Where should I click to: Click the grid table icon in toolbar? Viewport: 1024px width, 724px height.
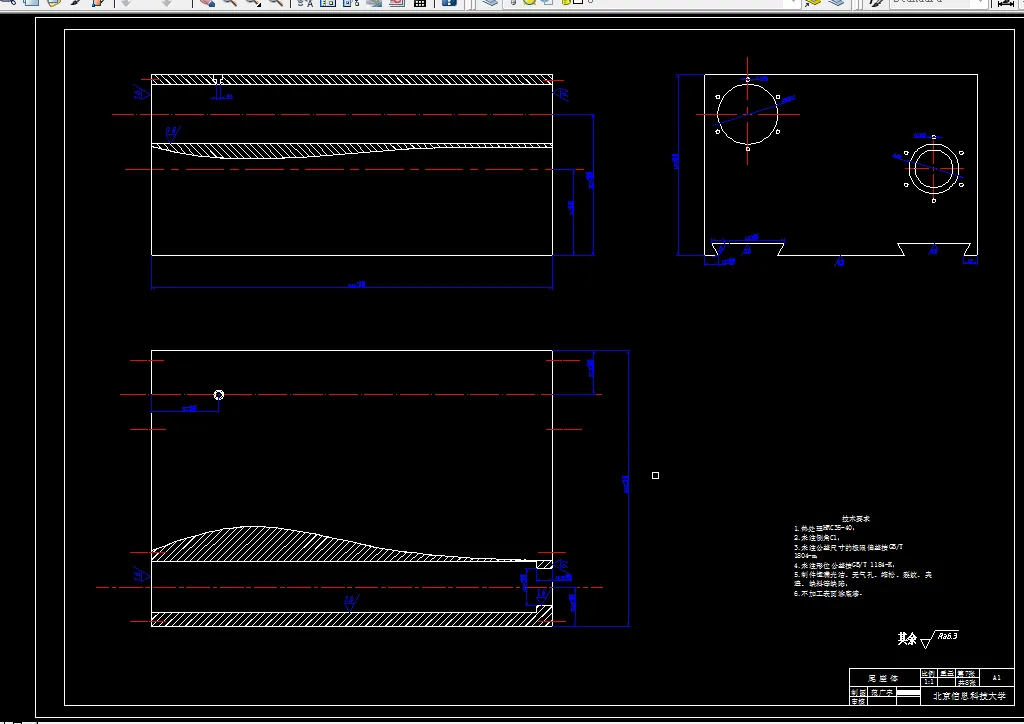(420, 3)
